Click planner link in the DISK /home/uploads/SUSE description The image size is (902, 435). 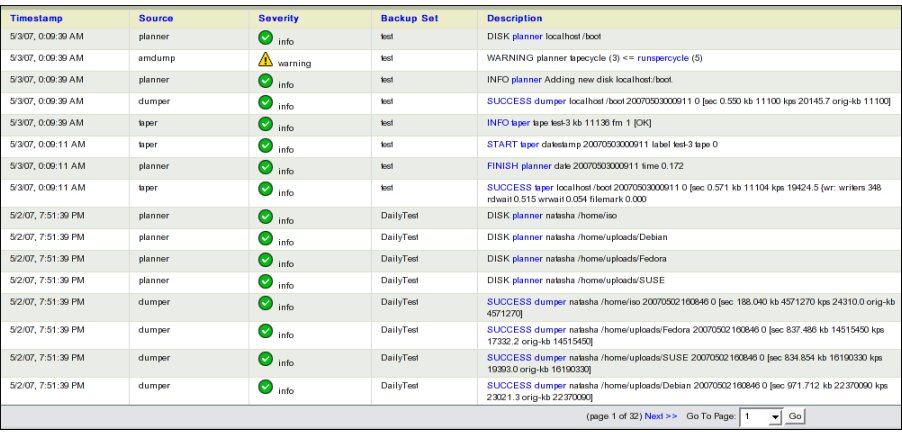click(x=527, y=280)
